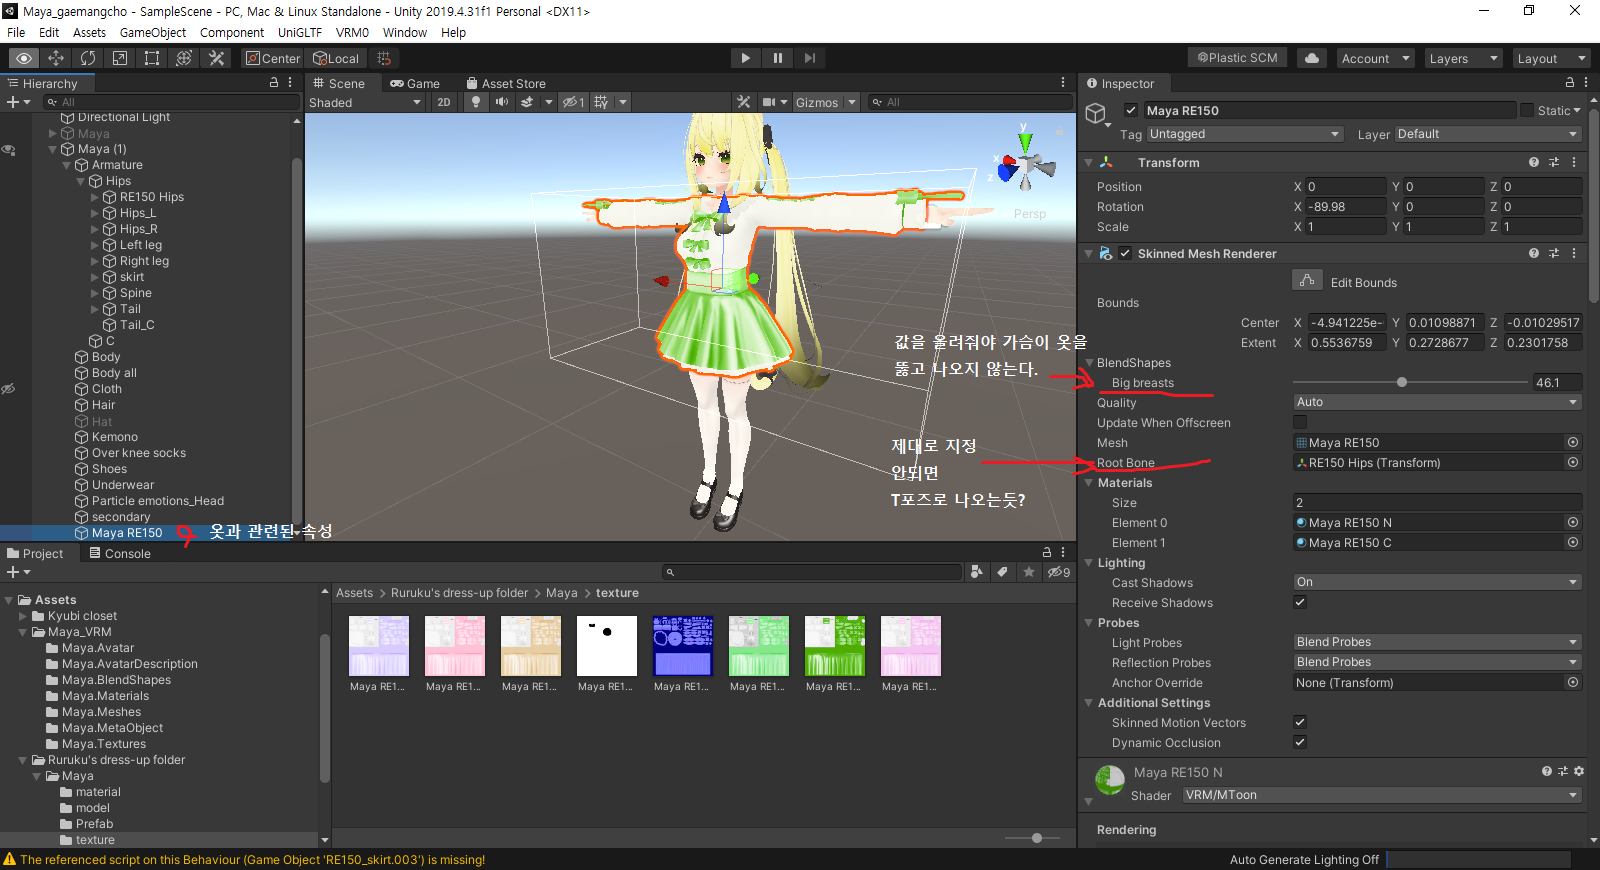This screenshot has height=870, width=1600.
Task: Toggle Receive Shadows checkbox
Action: click(1300, 602)
